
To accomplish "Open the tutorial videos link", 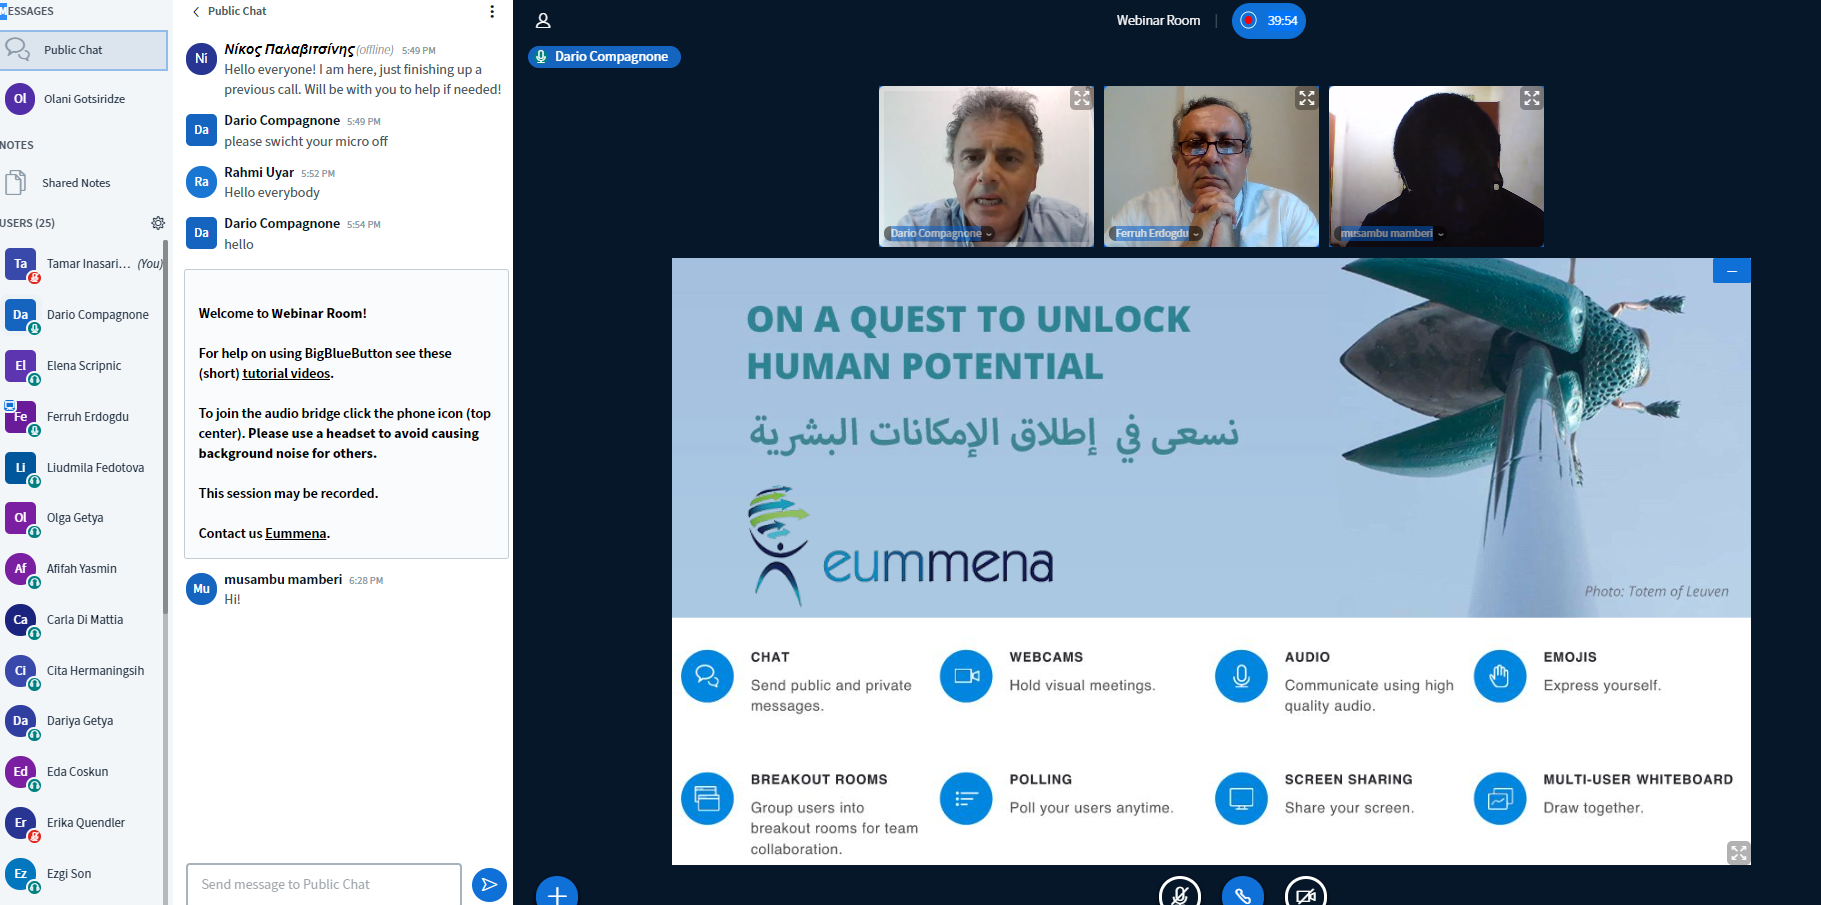I will point(286,374).
